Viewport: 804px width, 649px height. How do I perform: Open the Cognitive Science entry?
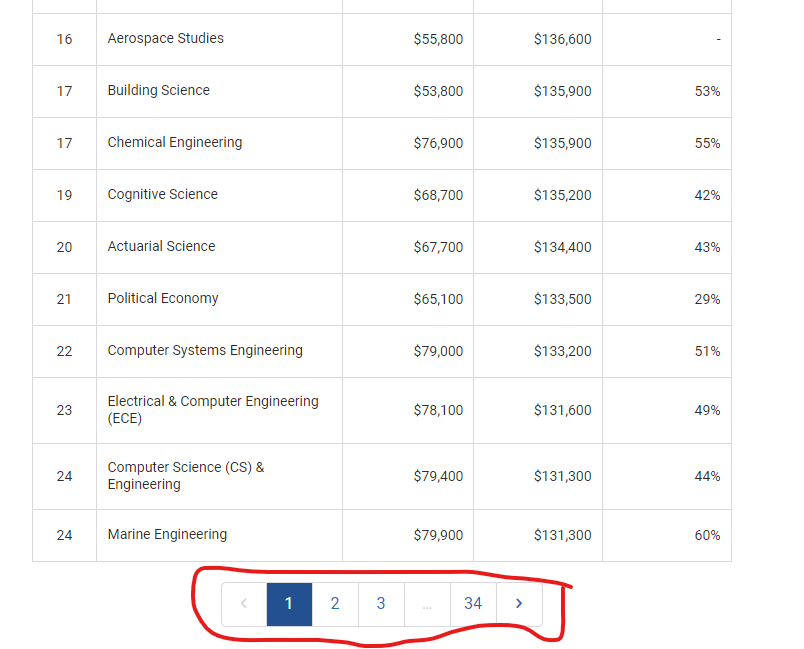(162, 194)
